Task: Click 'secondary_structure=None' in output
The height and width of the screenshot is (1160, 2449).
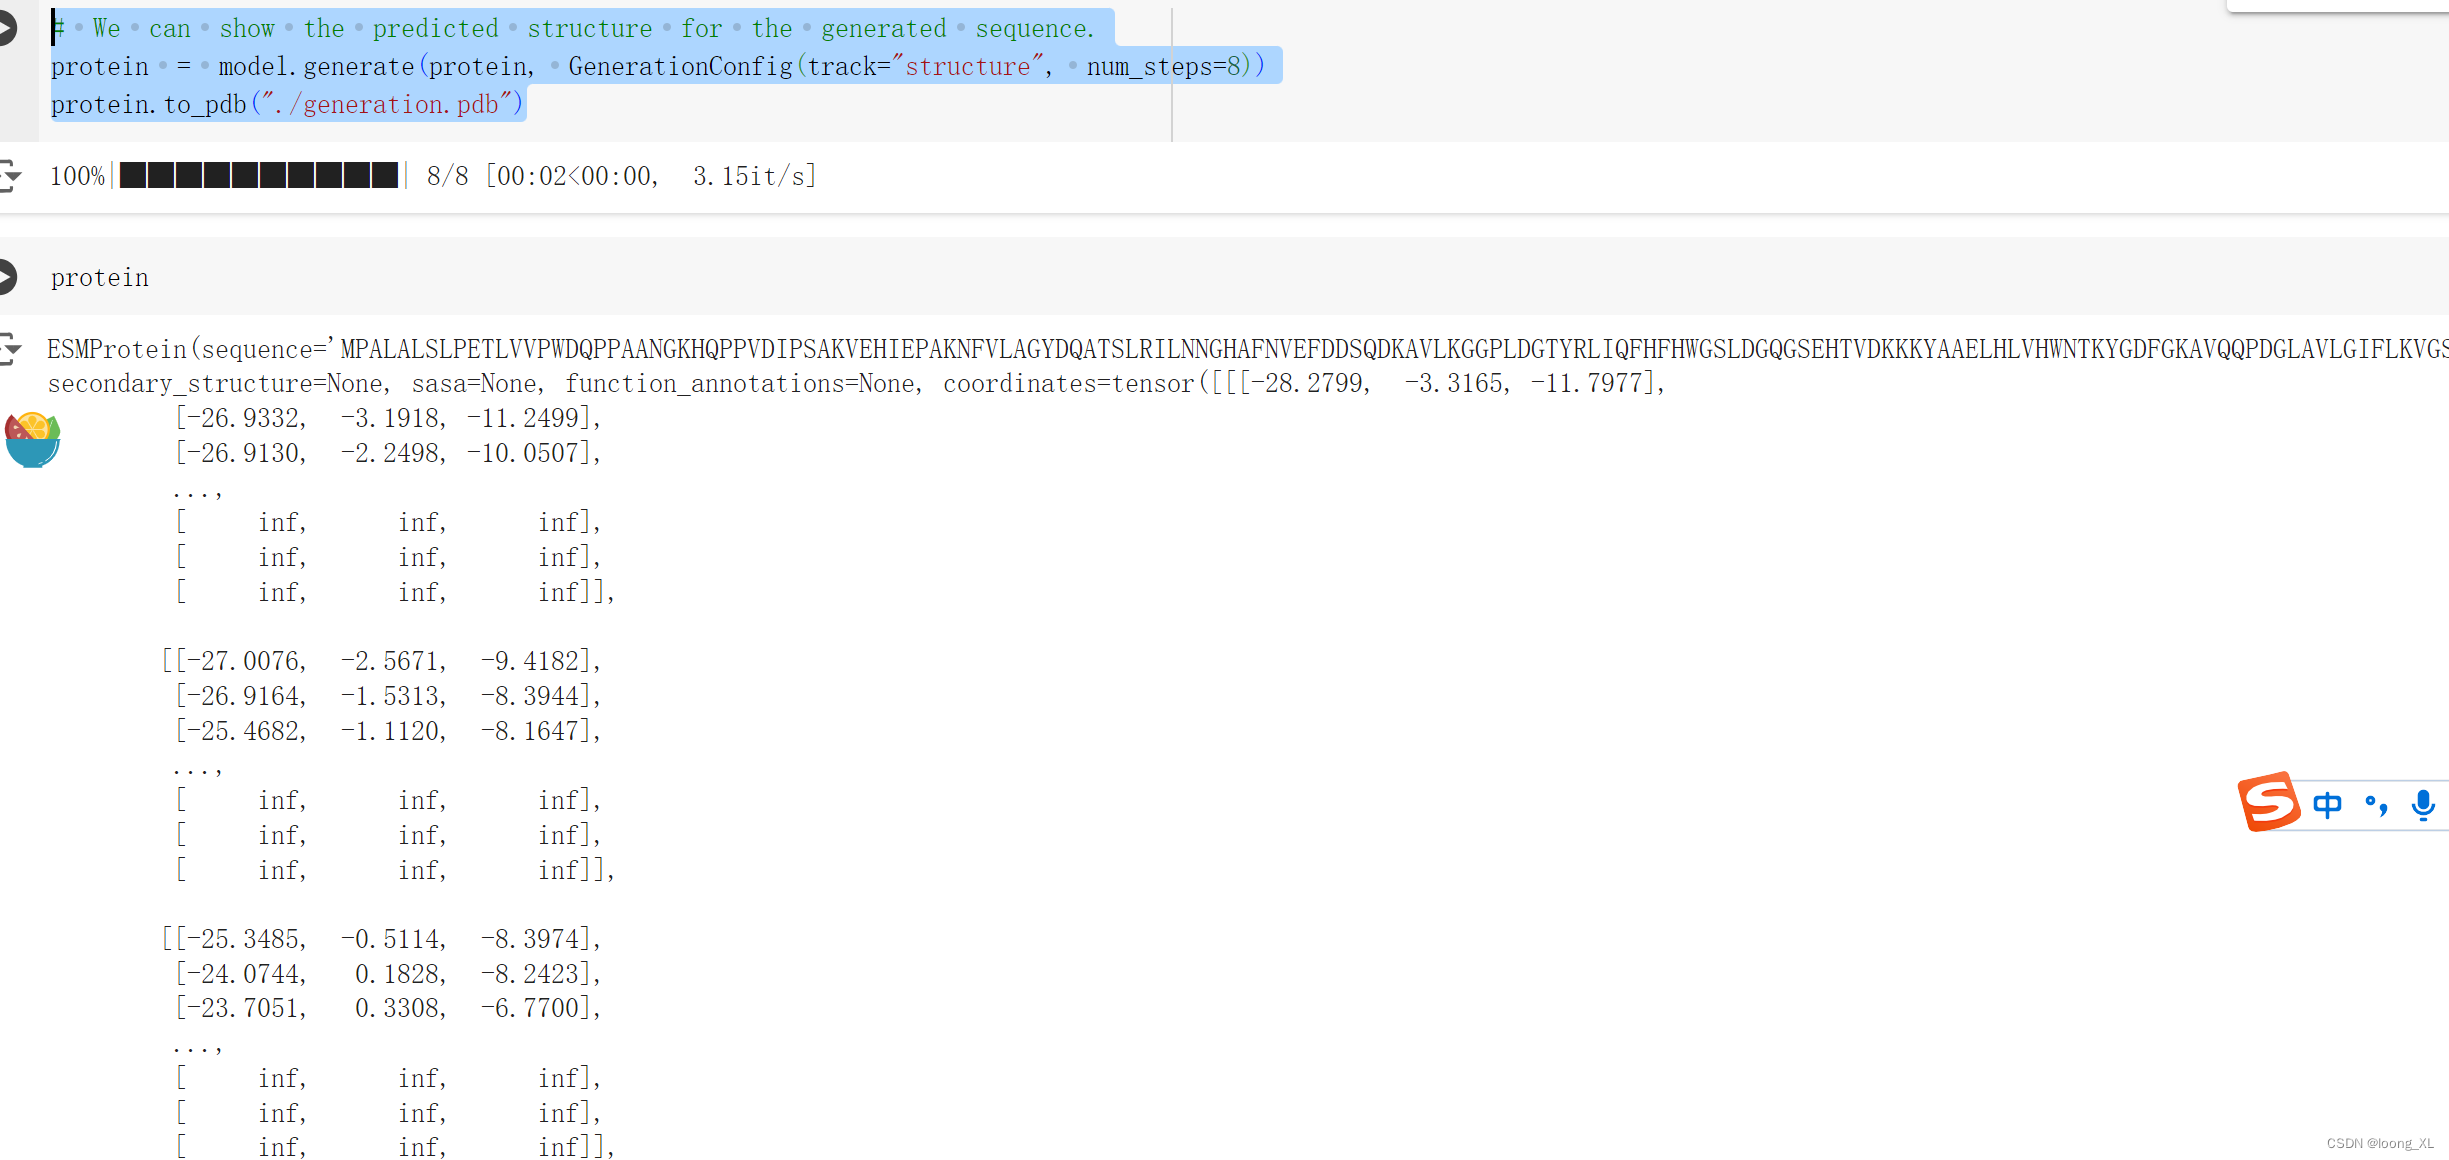Action: click(215, 384)
